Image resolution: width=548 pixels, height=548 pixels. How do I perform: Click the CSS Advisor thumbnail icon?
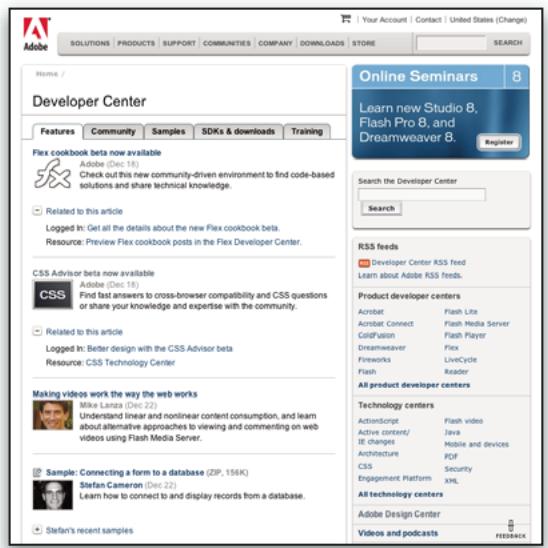coord(52,295)
